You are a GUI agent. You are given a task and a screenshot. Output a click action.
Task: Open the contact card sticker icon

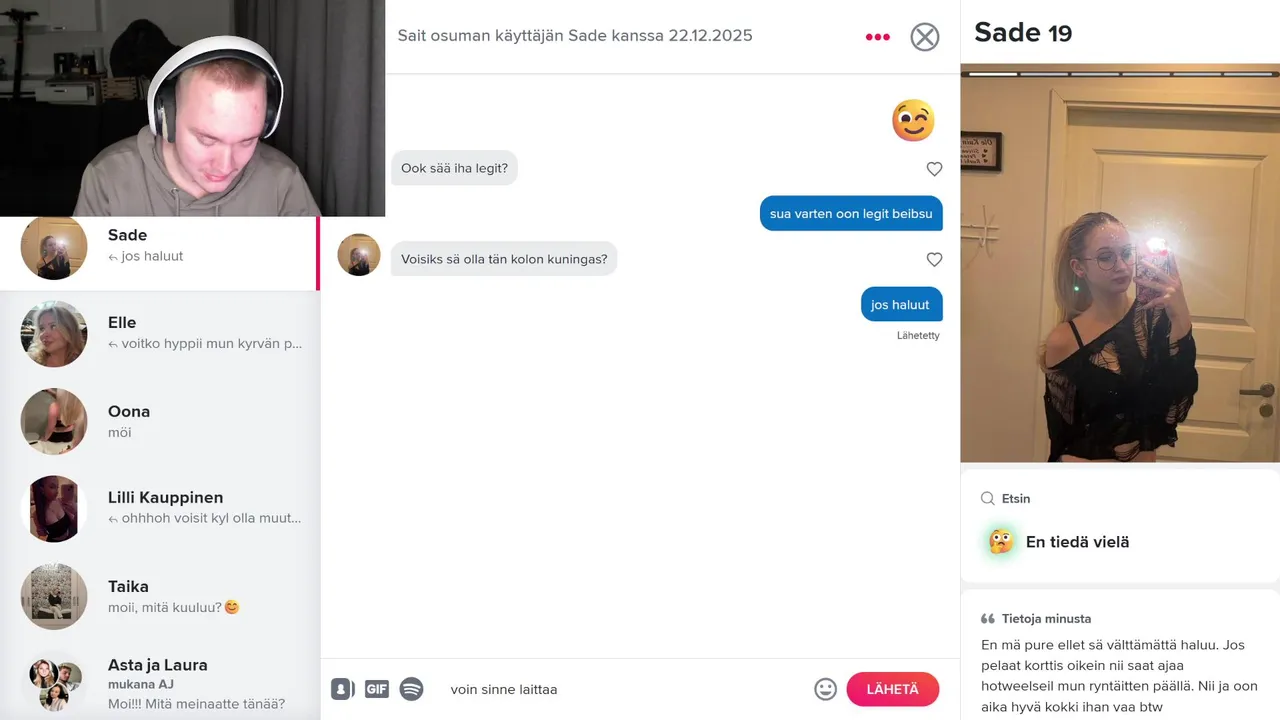(x=343, y=689)
